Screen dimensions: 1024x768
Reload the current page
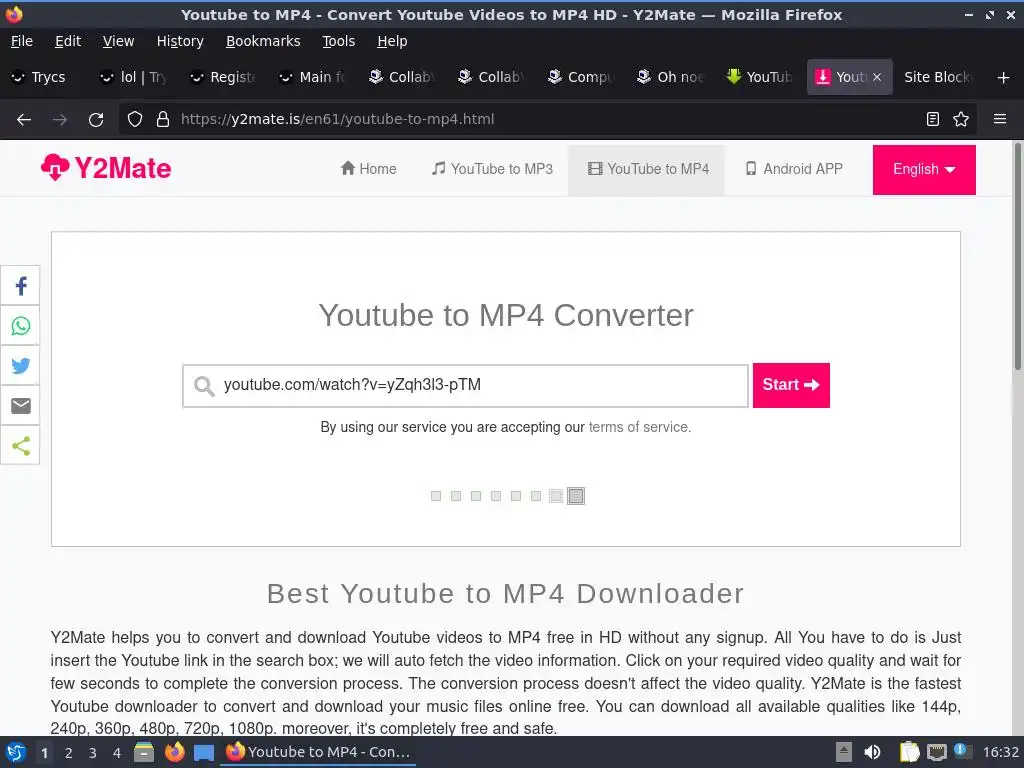[96, 120]
